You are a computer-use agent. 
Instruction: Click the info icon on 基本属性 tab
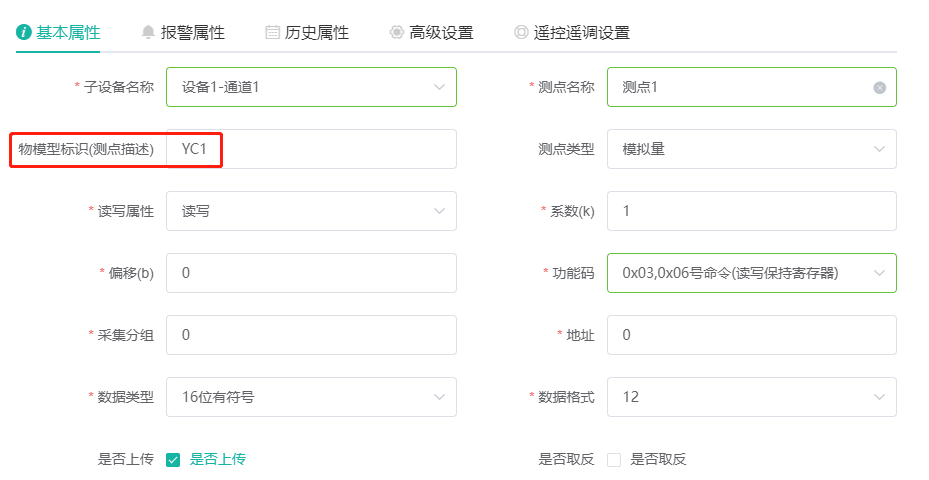(24, 32)
